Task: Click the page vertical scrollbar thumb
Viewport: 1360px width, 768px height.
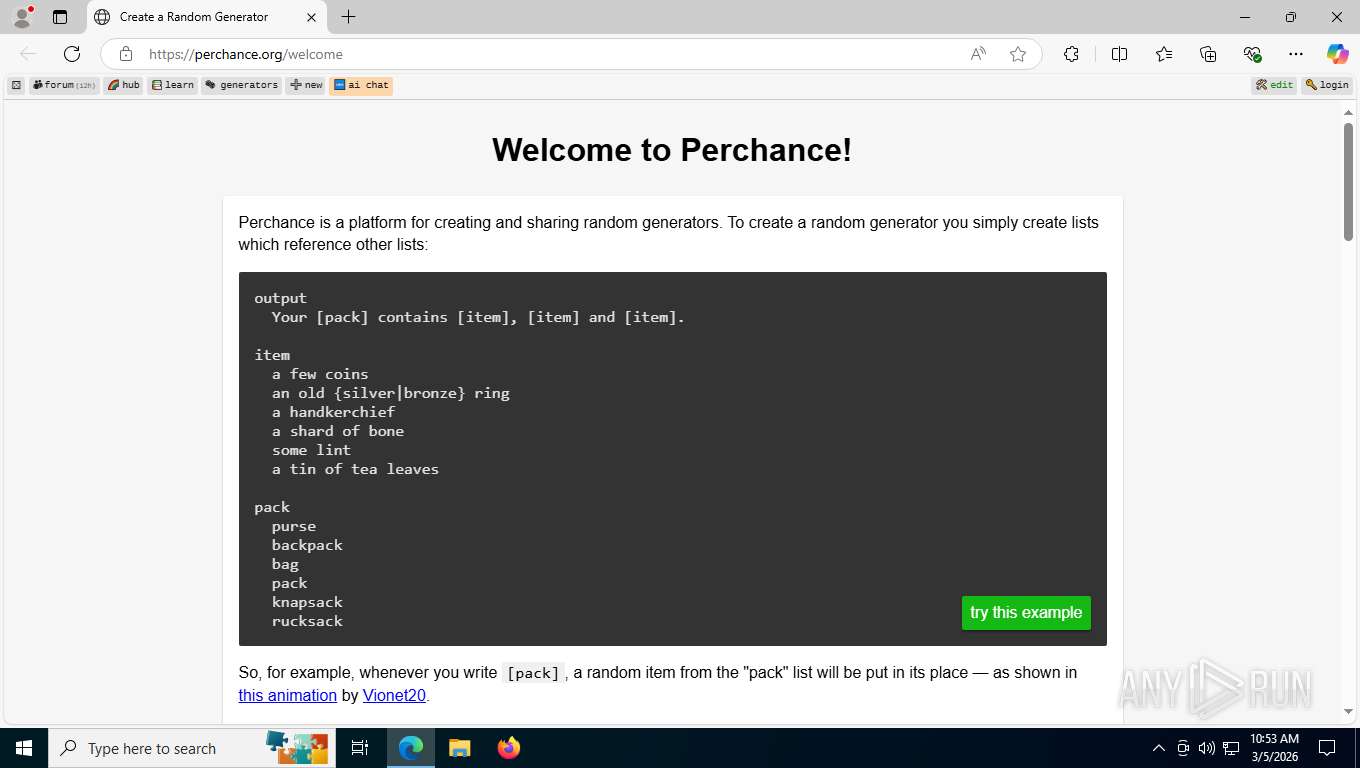Action: [x=1348, y=181]
